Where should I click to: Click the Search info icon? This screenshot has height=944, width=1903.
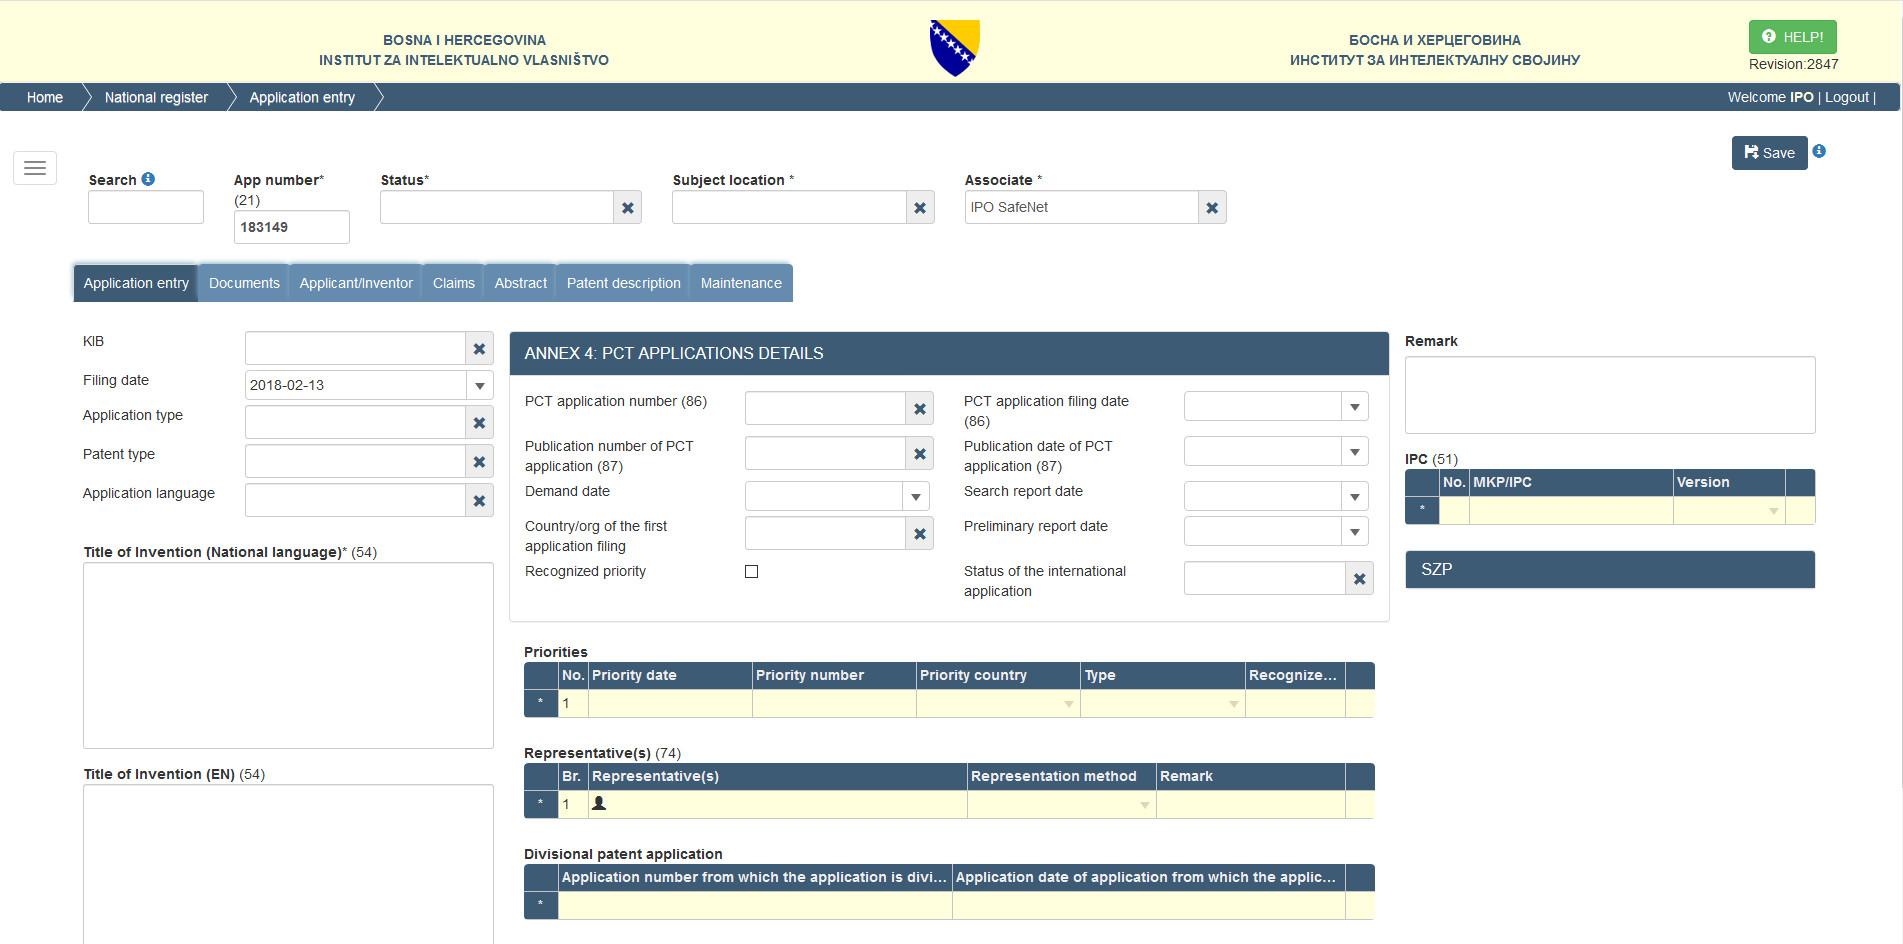148,179
